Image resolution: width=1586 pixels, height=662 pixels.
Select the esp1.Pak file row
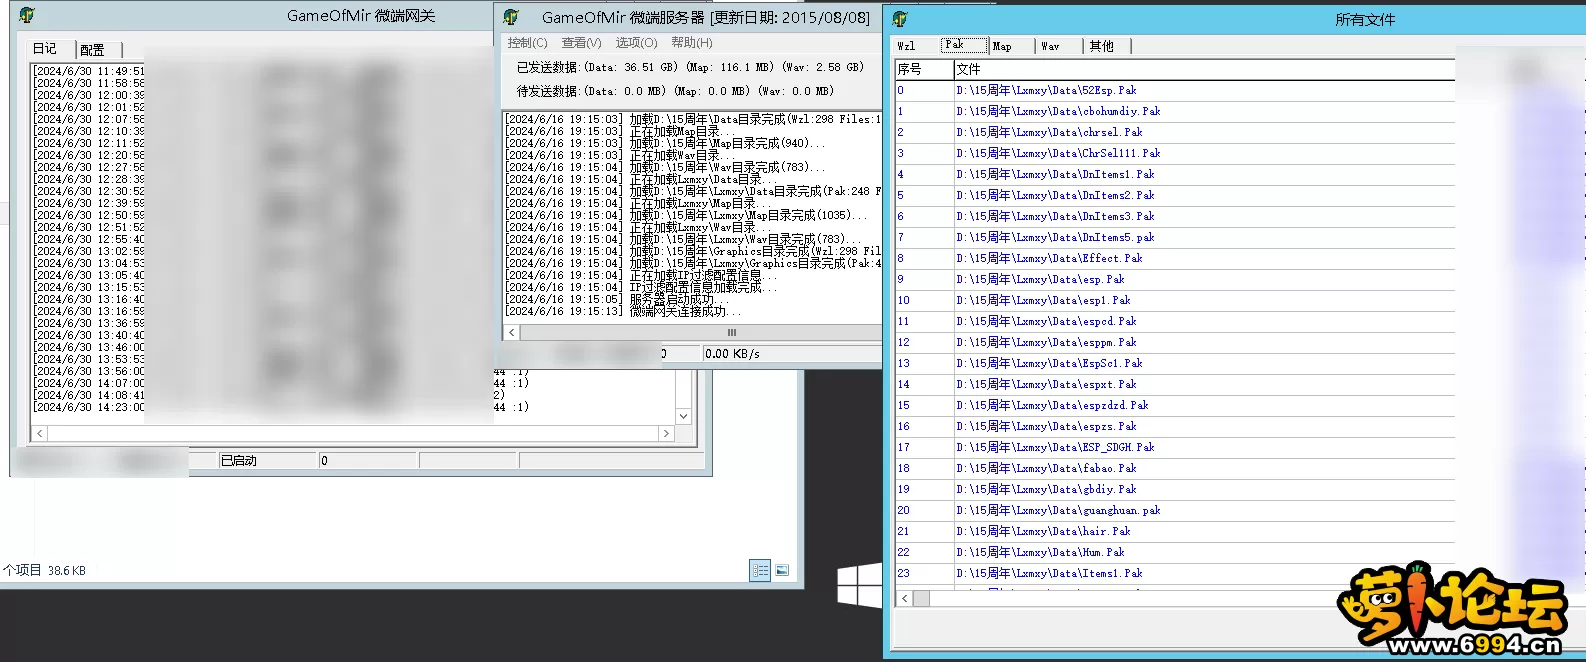1175,300
